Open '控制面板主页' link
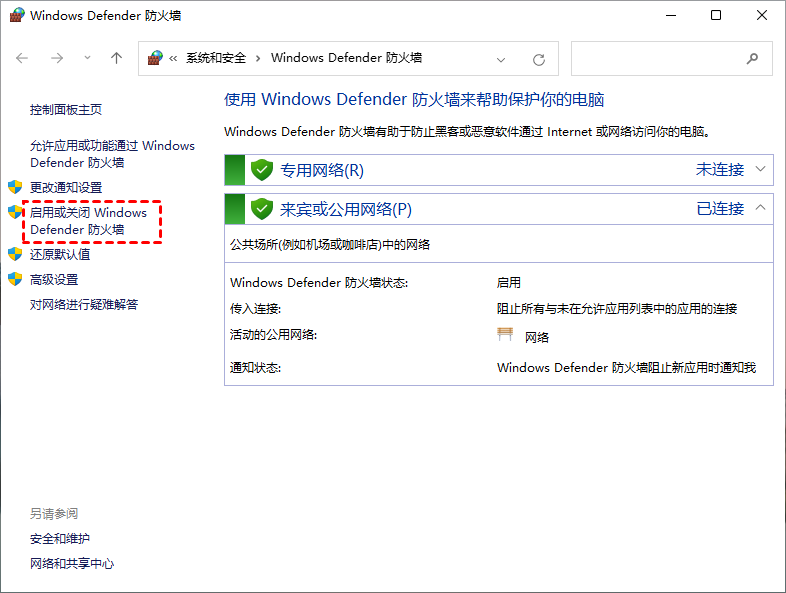Image resolution: width=786 pixels, height=593 pixels. 66,110
